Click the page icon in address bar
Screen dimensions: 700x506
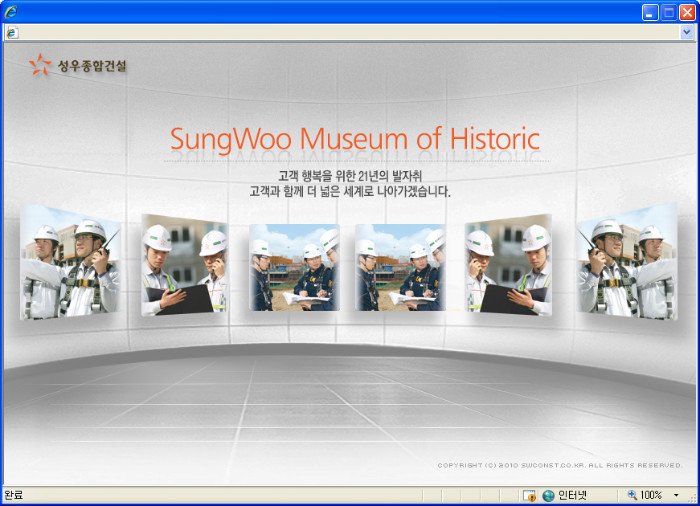[12, 33]
